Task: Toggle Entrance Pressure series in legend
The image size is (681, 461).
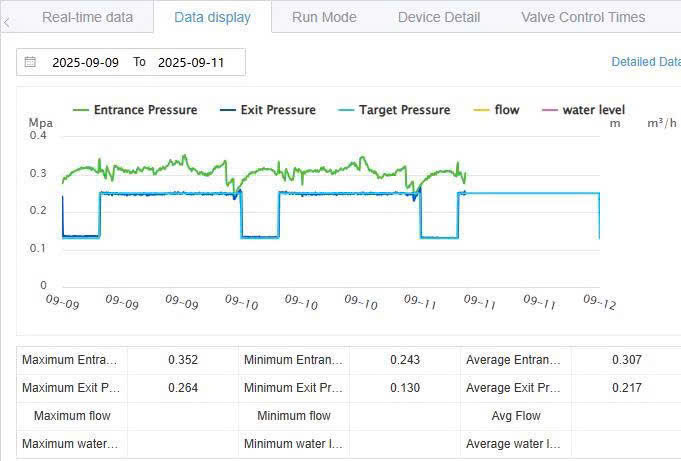Action: [x=134, y=110]
